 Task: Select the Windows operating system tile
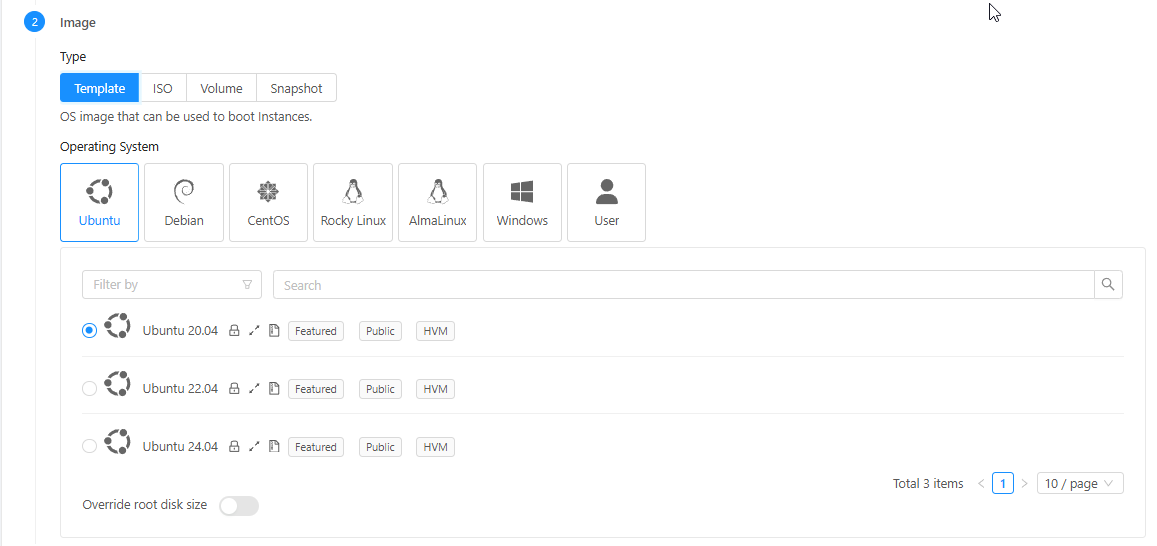[522, 203]
